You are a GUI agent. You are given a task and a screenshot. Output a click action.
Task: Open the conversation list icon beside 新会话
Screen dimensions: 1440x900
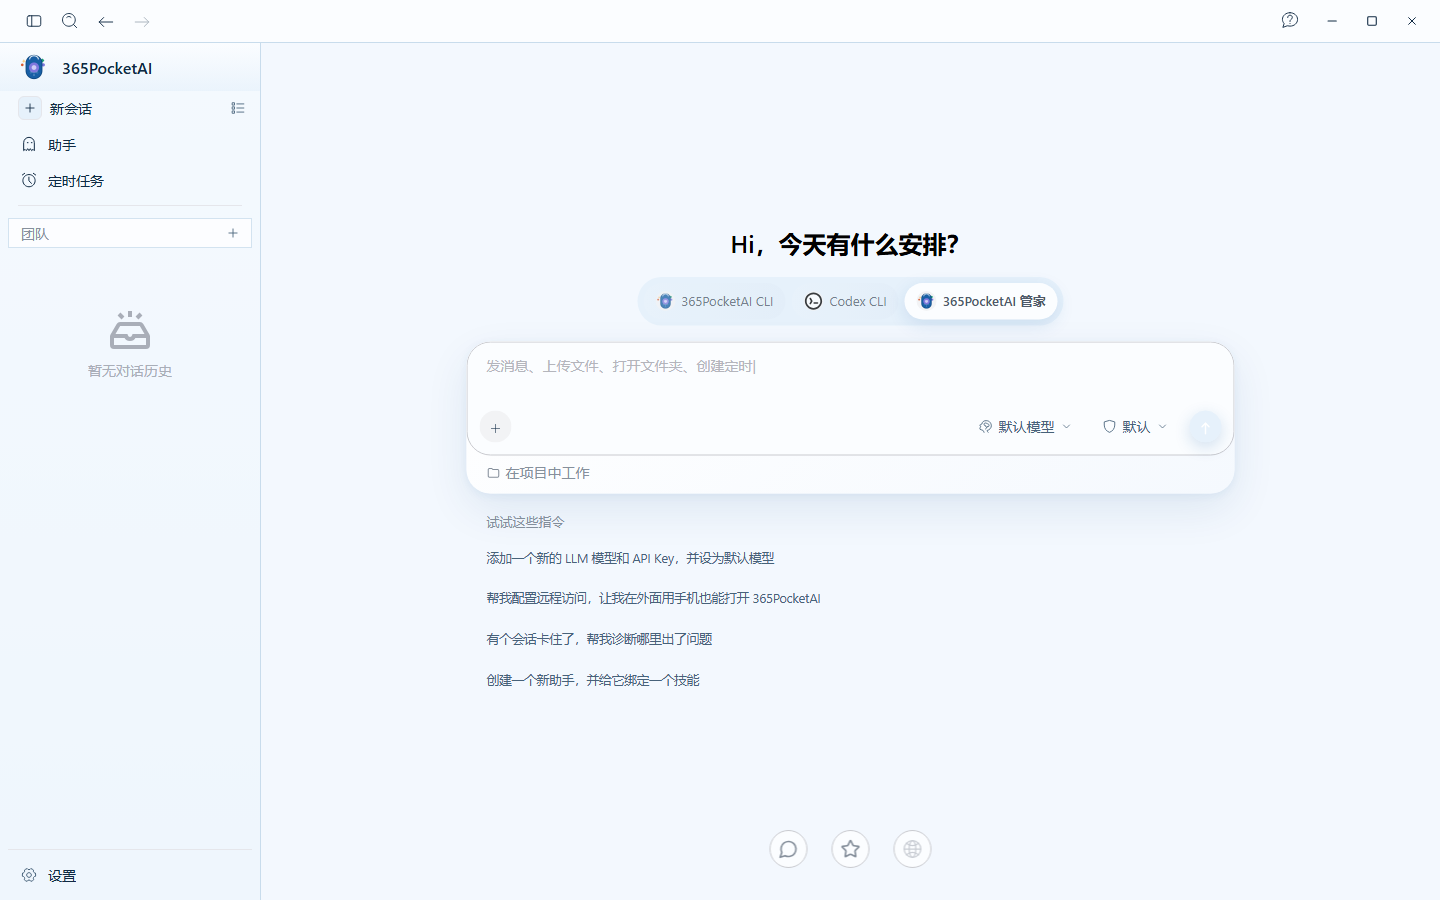[x=238, y=108]
